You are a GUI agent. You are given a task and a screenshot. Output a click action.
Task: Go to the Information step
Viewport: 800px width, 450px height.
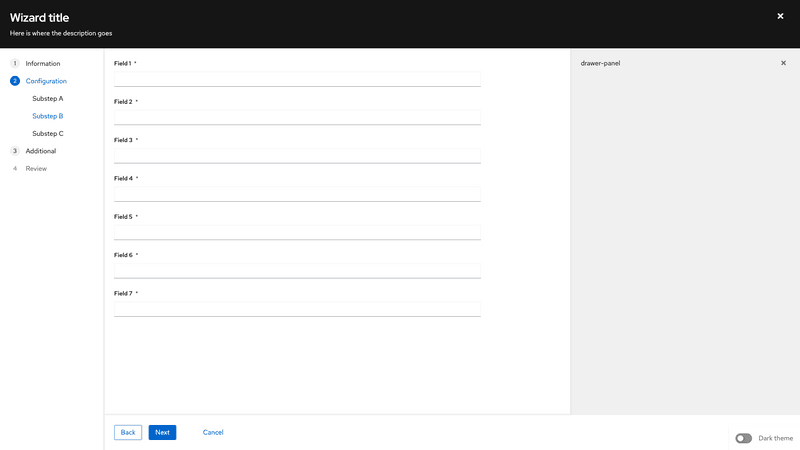coord(43,63)
